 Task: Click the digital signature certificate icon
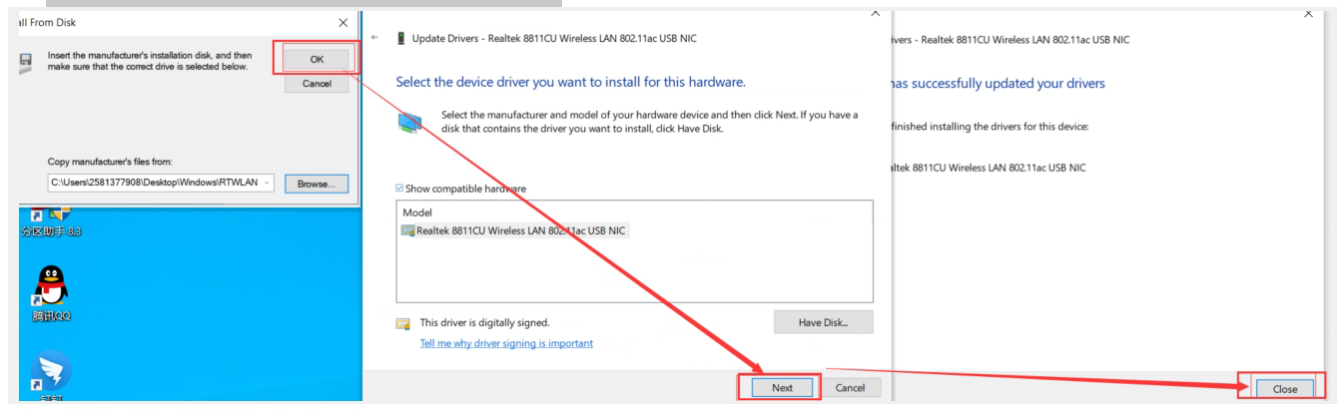coord(404,323)
